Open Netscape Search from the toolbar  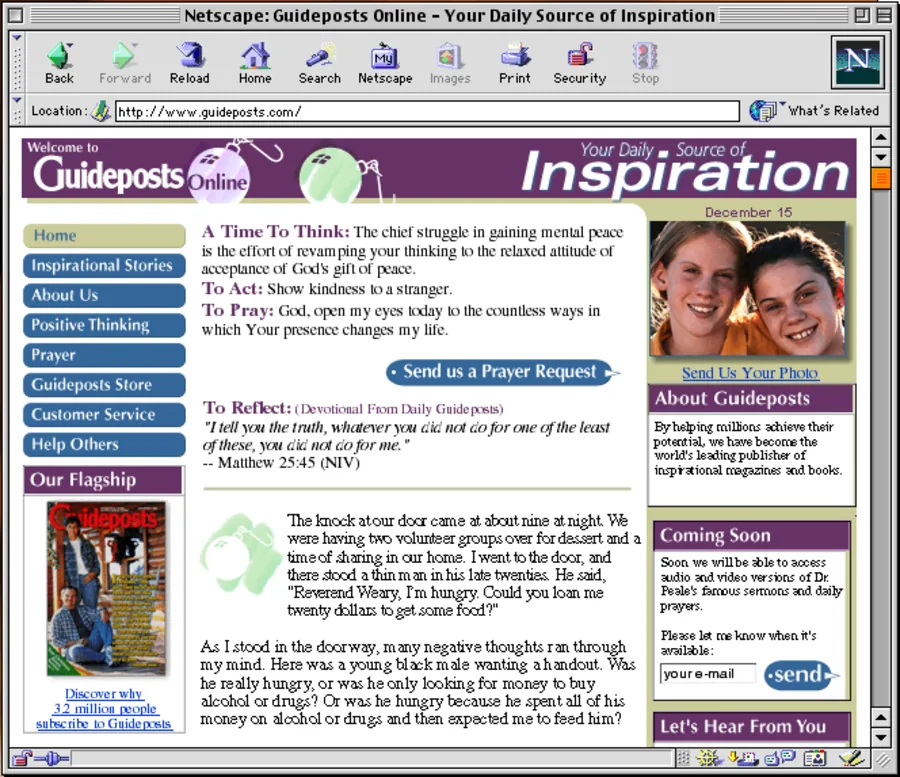320,63
